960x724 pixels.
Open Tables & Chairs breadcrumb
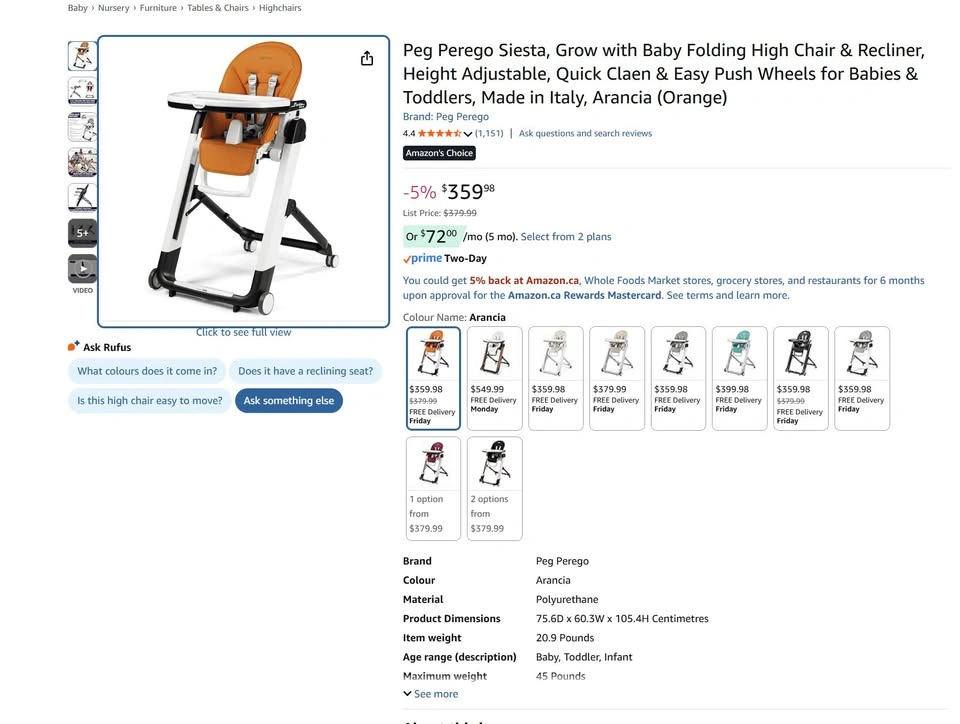(x=218, y=8)
